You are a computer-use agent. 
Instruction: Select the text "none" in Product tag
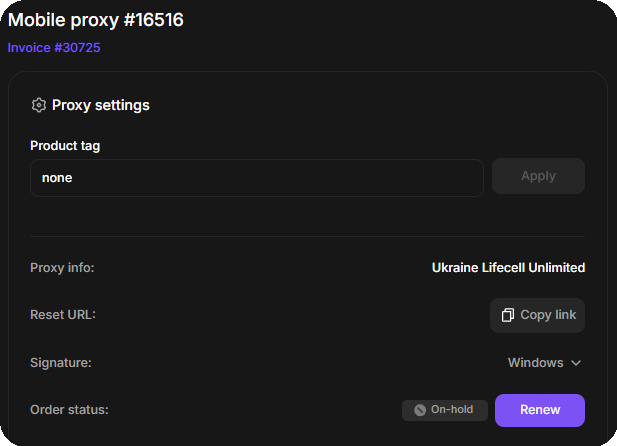[57, 178]
